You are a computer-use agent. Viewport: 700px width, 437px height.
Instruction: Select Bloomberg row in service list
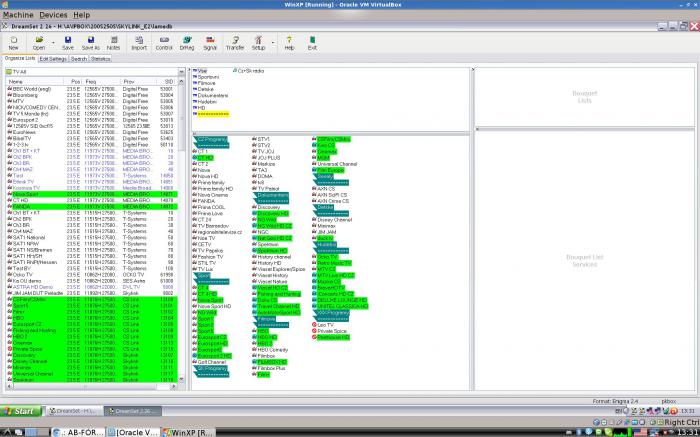point(92,95)
